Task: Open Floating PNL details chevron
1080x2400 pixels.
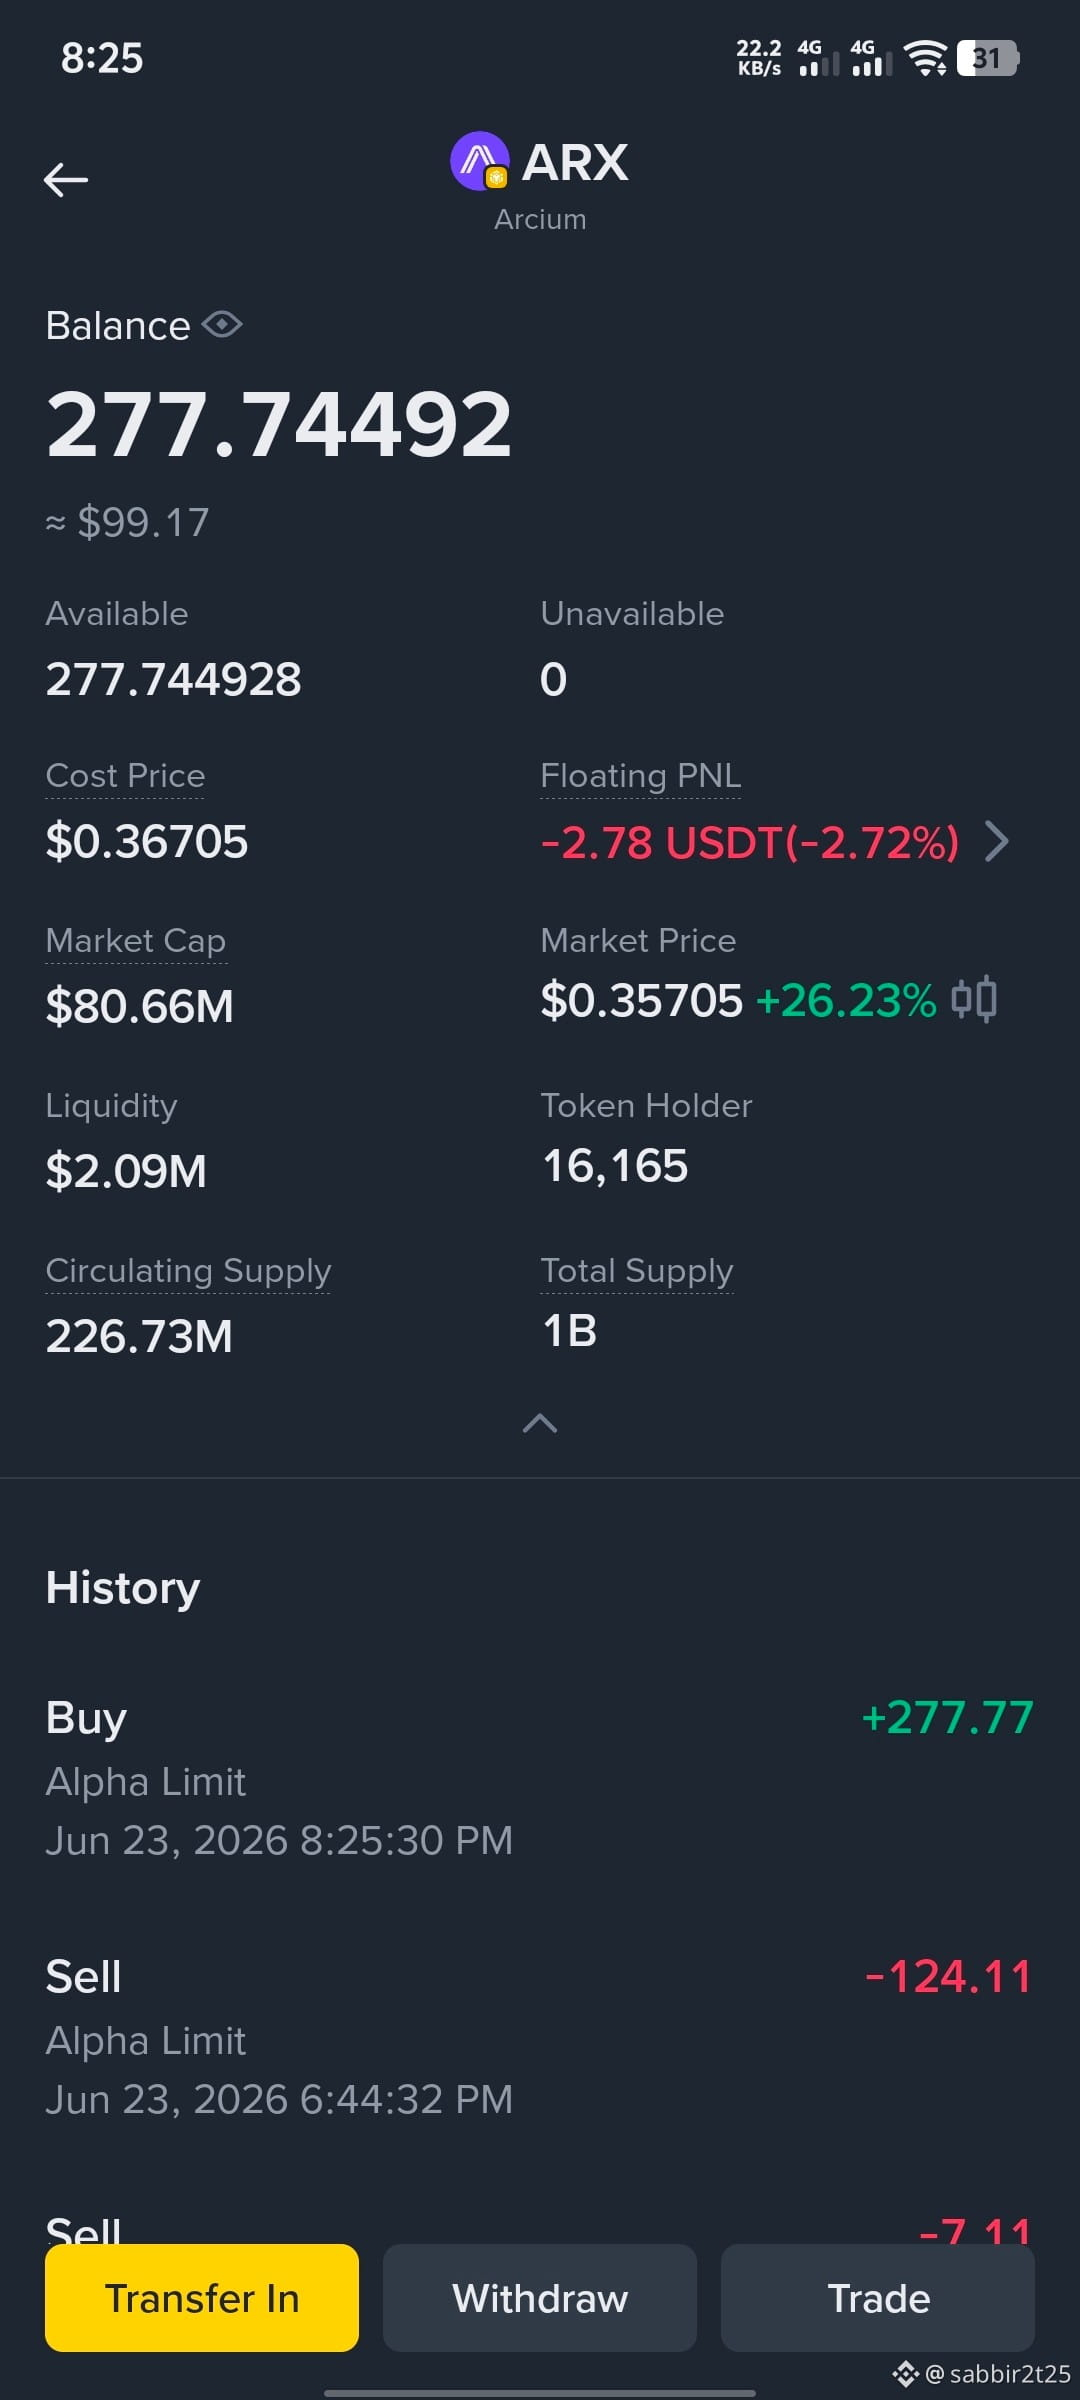Action: point(996,841)
